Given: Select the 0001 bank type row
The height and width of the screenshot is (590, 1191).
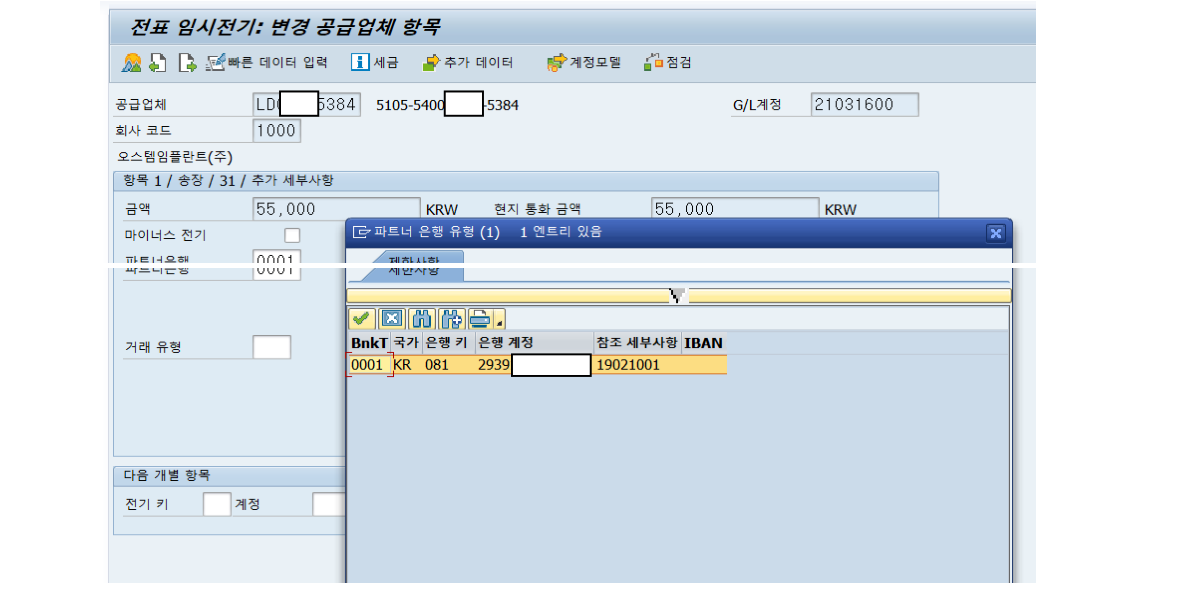Looking at the screenshot, I should point(368,365).
